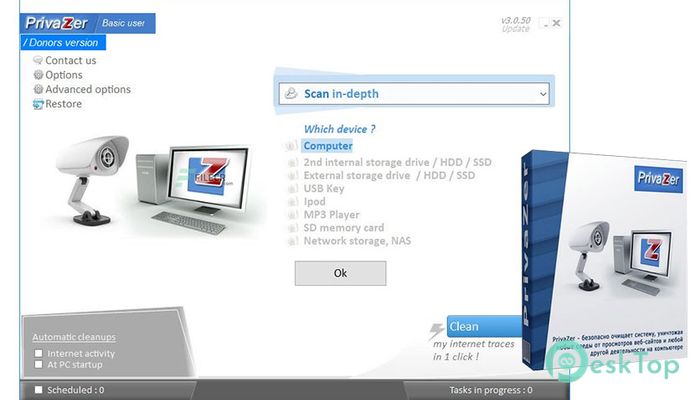The width and height of the screenshot is (700, 400).
Task: Click the lightning icon beside Clean
Action: tap(436, 331)
